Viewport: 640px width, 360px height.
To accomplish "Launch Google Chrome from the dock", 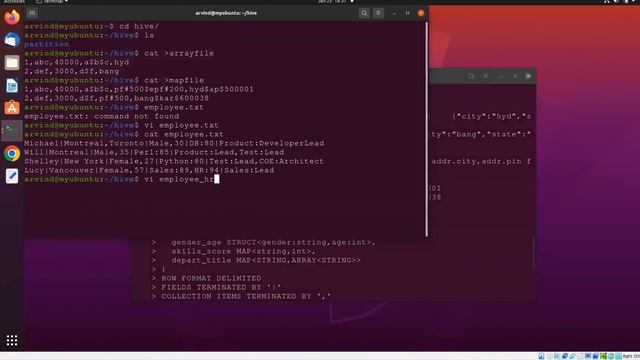I will tap(12, 153).
